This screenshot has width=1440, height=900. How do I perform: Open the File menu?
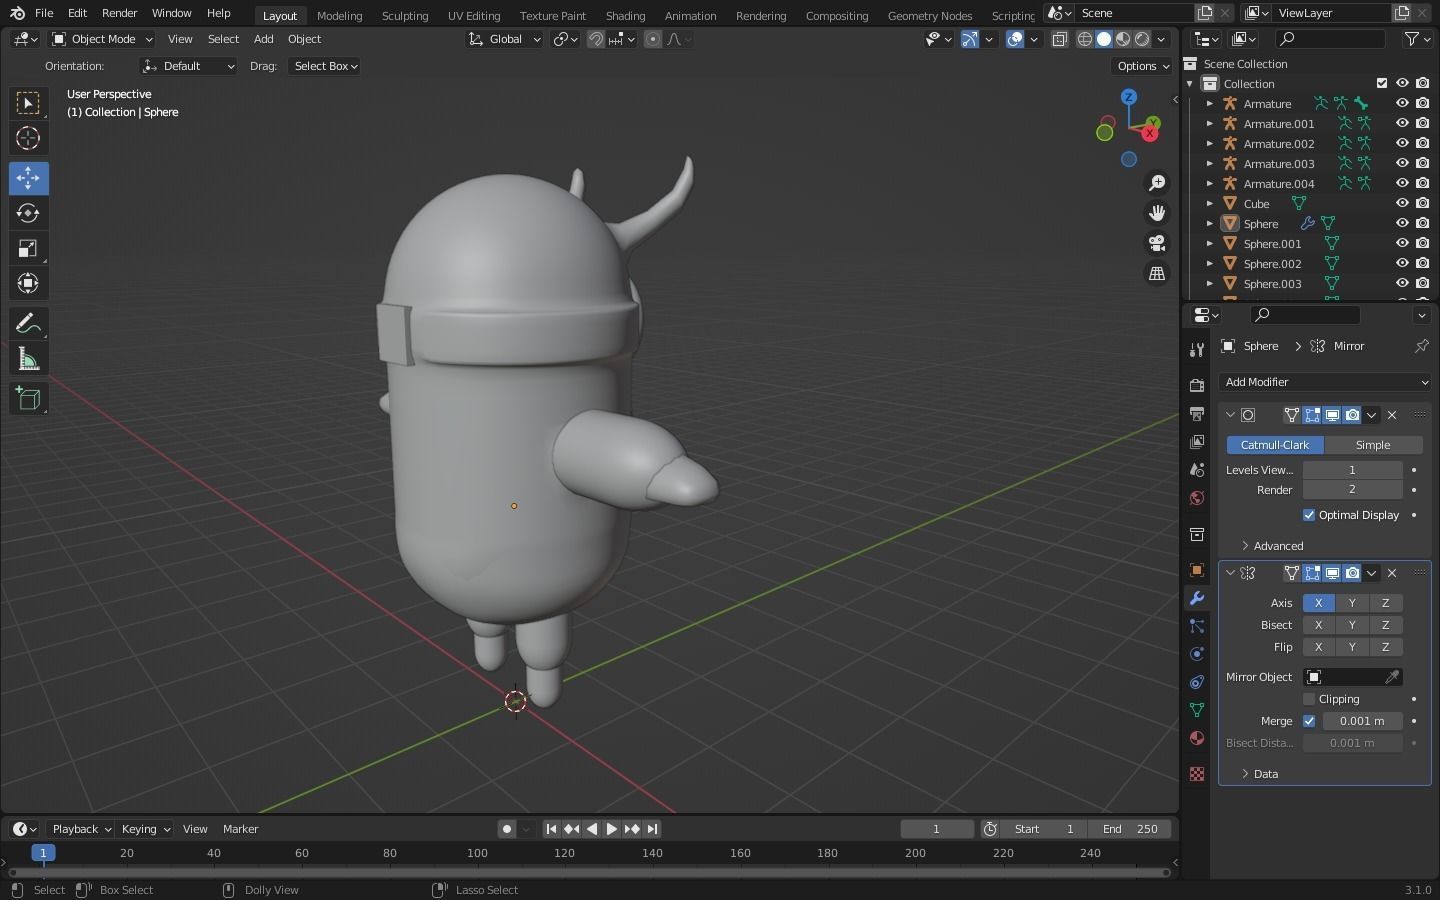[44, 13]
